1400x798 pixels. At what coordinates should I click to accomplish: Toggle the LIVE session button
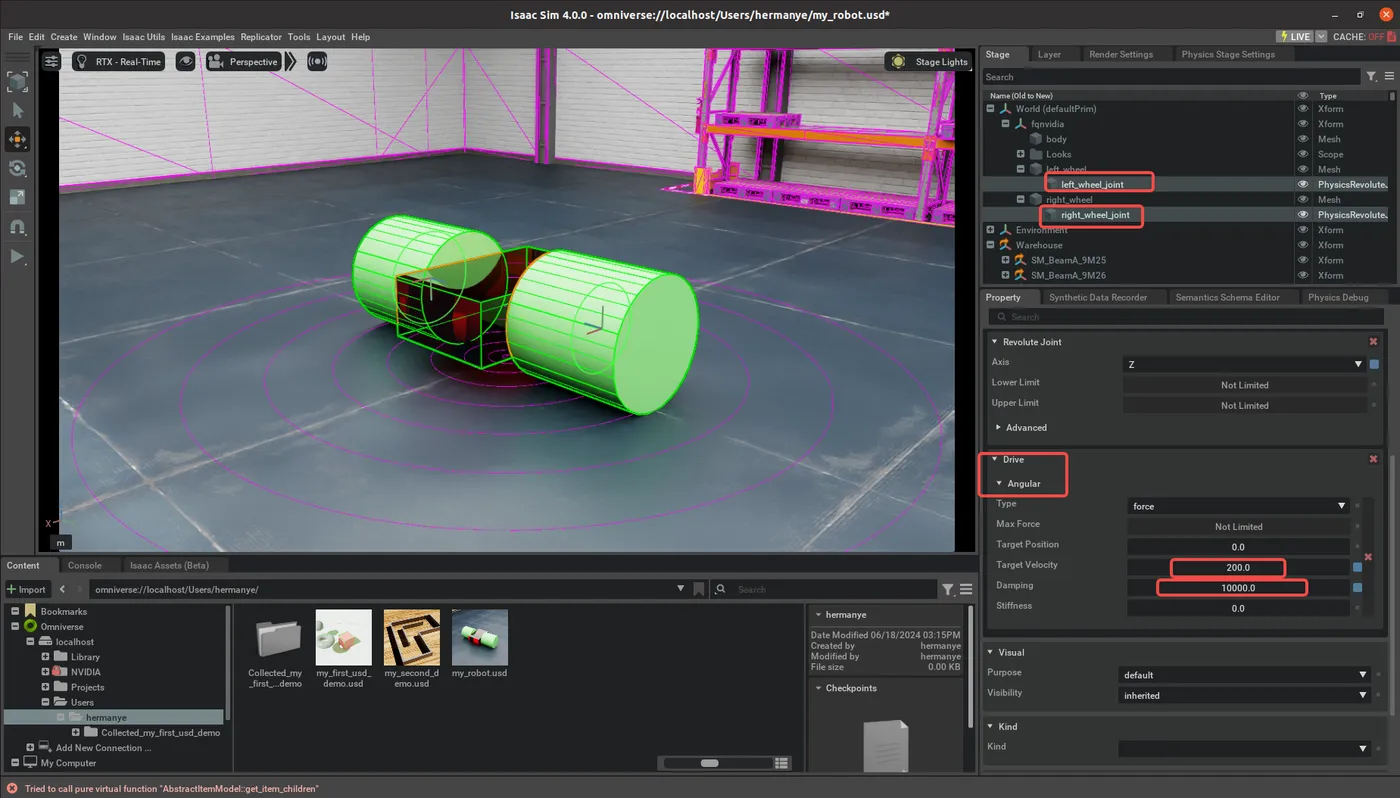tap(1294, 36)
